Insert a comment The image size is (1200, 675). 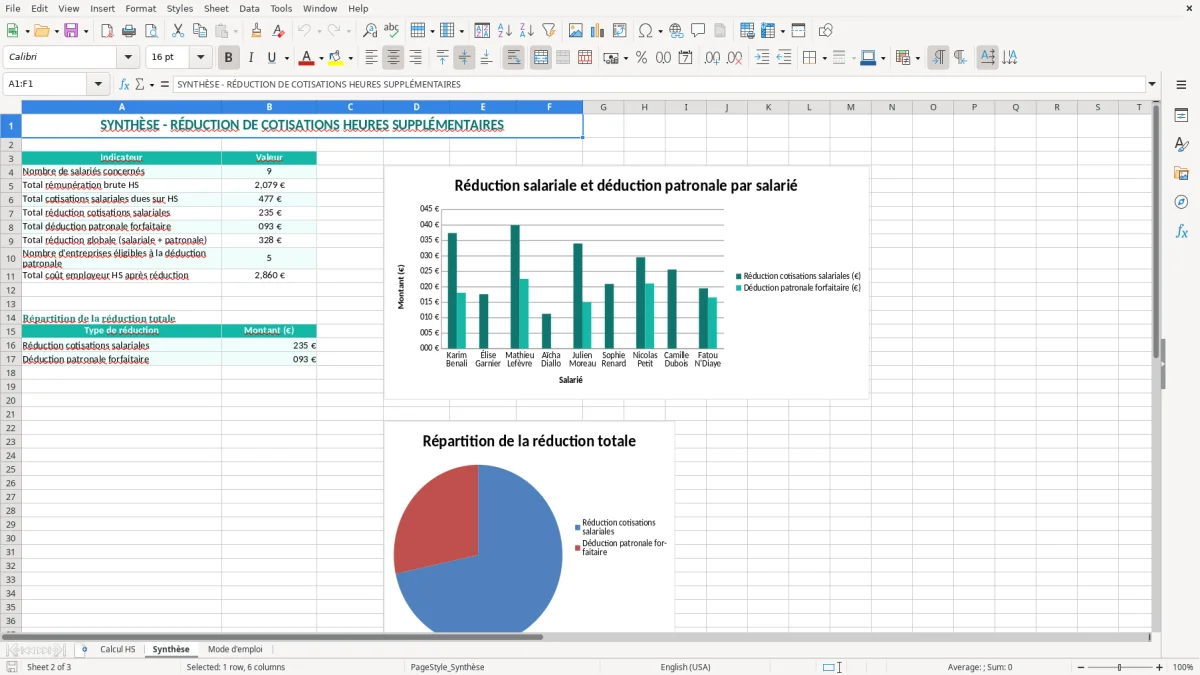click(x=698, y=31)
